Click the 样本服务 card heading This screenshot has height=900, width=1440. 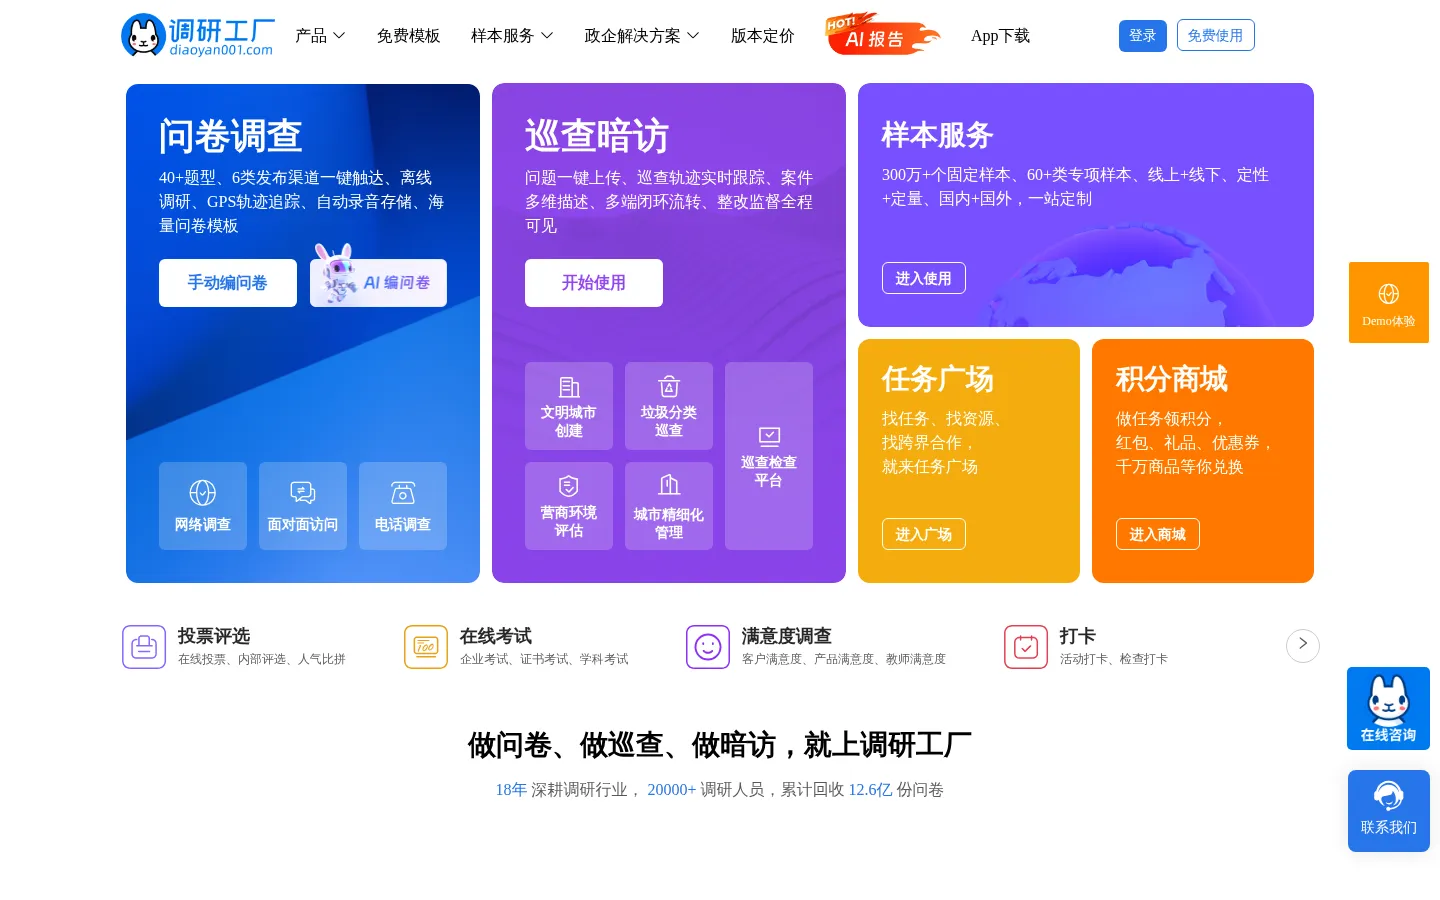(938, 134)
